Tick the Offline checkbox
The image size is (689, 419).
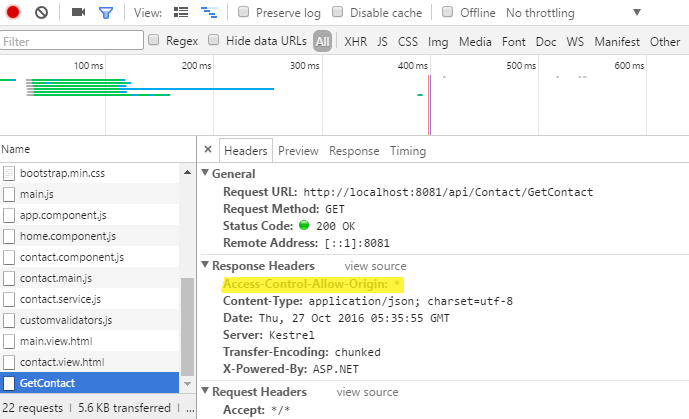[447, 12]
